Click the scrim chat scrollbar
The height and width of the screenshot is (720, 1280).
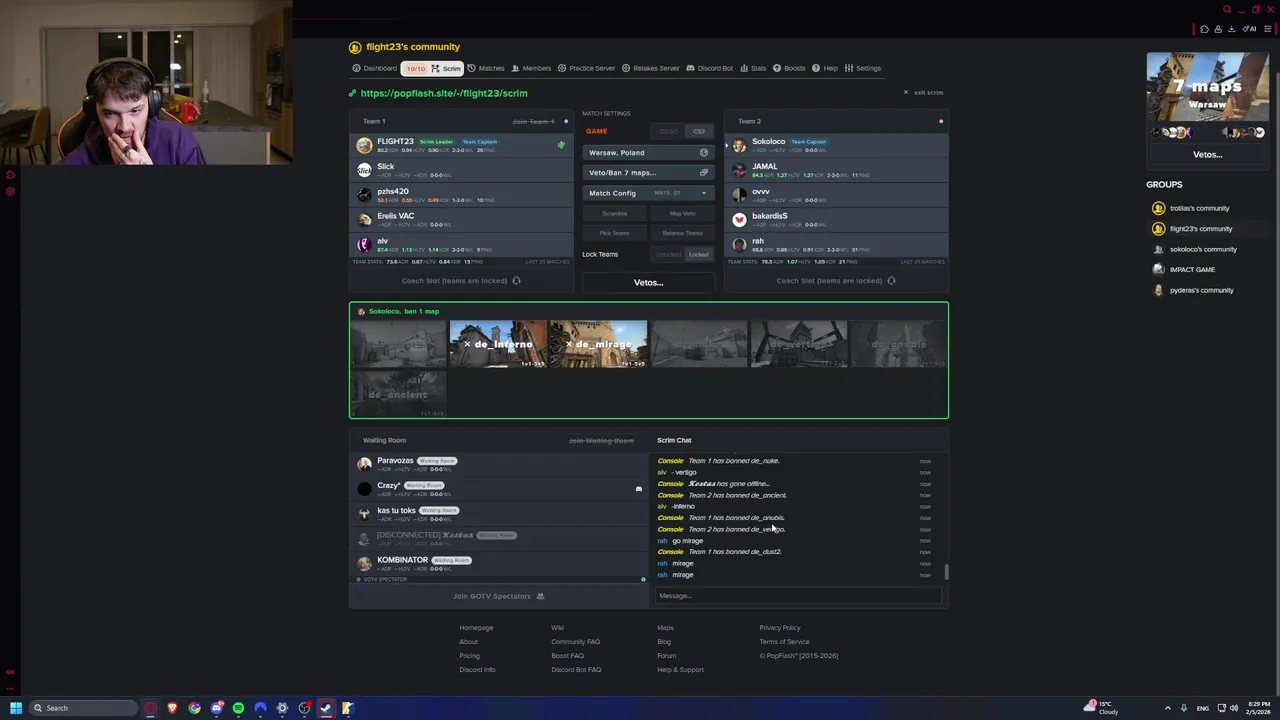click(946, 572)
